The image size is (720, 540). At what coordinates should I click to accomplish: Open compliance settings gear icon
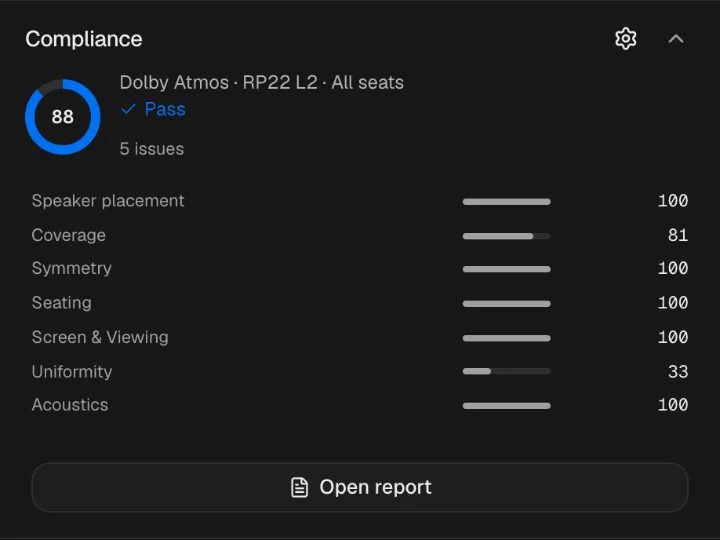(x=625, y=39)
